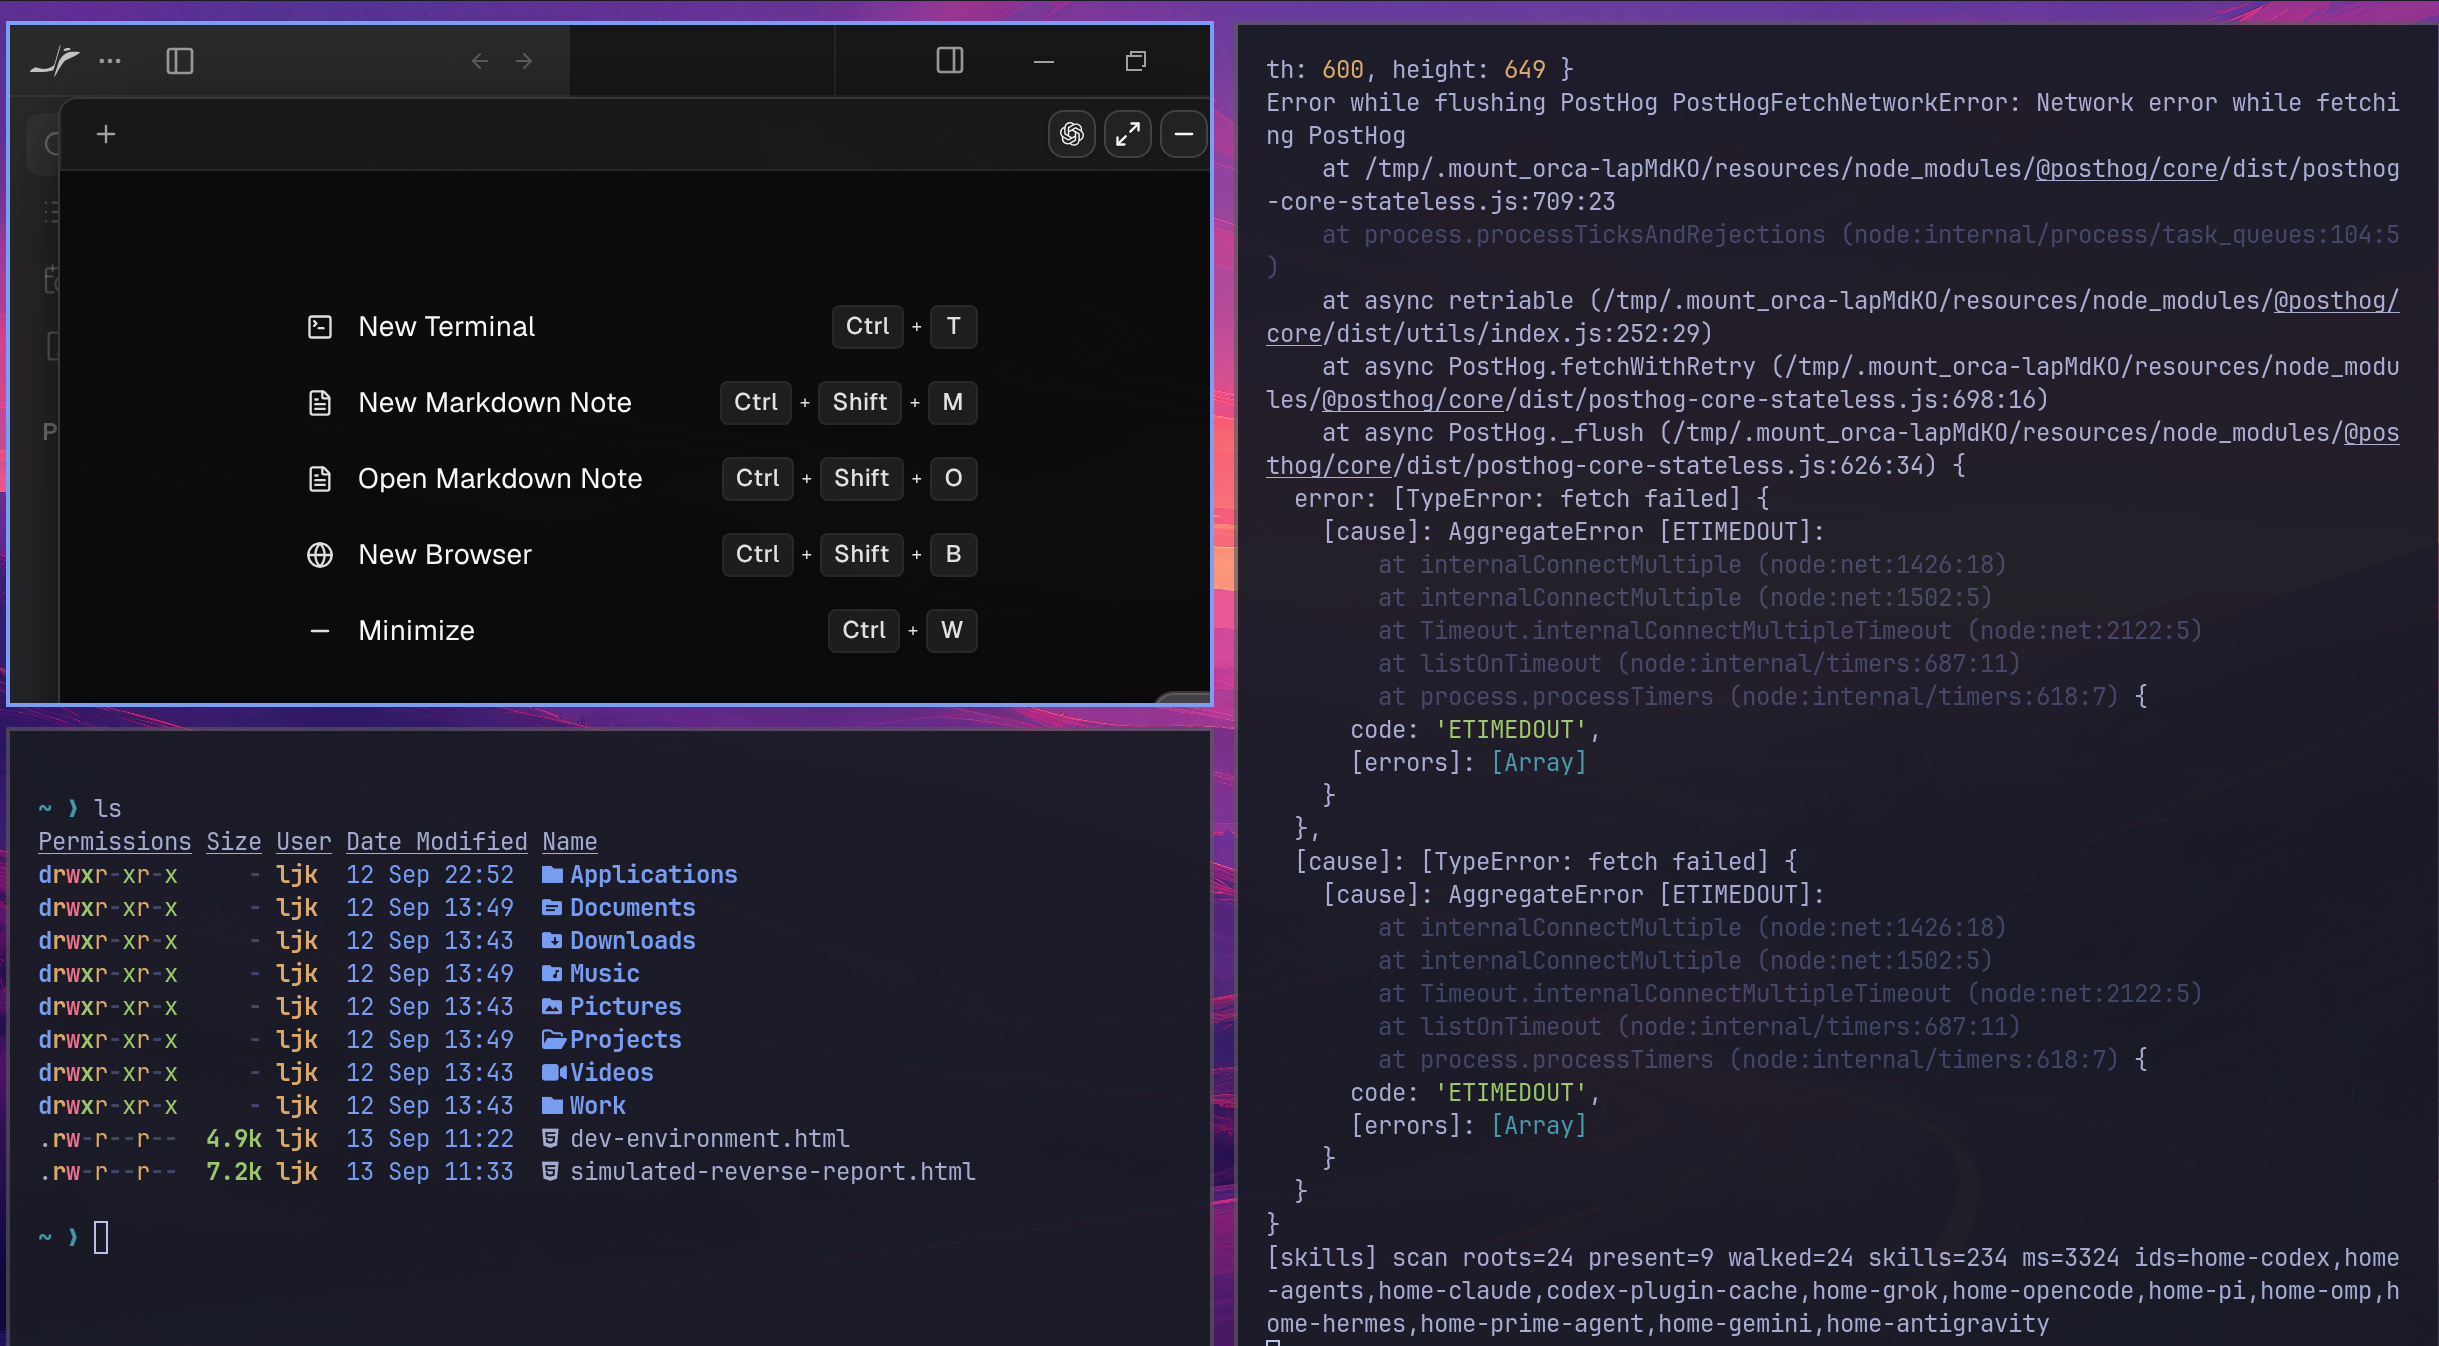
Task: Go forward with the right arrow
Action: tap(524, 61)
